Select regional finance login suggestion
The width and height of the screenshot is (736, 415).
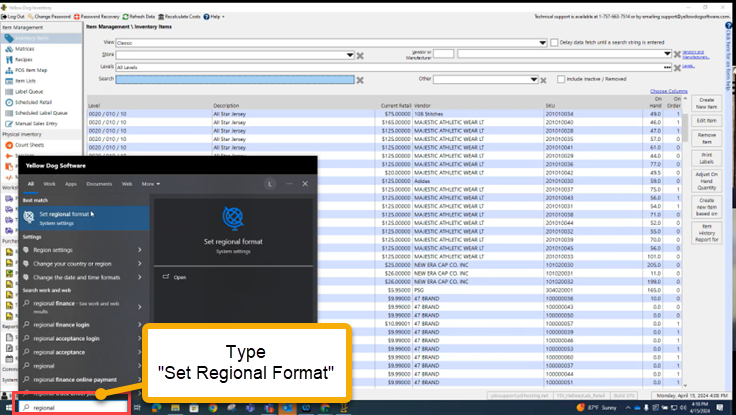pyautogui.click(x=61, y=325)
